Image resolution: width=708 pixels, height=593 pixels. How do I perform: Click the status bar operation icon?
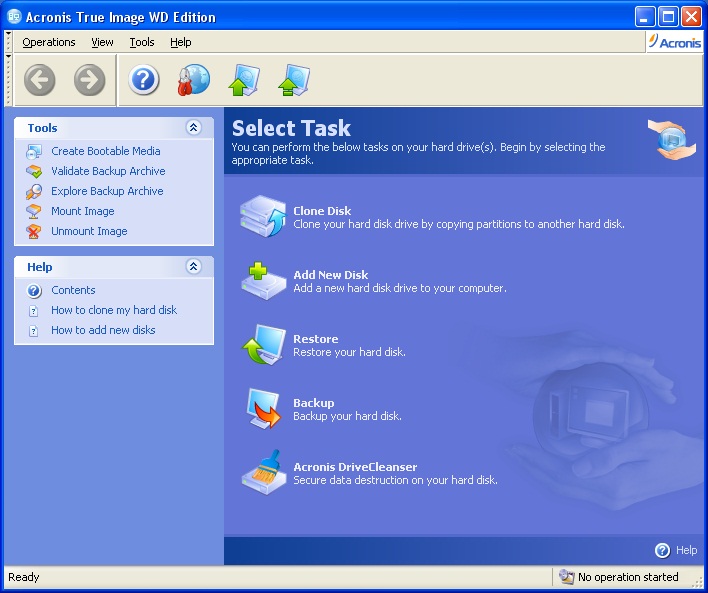point(566,577)
